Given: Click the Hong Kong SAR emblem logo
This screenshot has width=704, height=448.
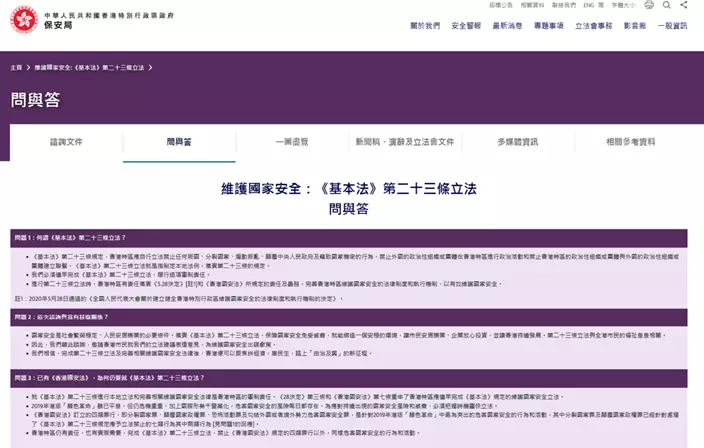Looking at the screenshot, I should (x=24, y=19).
